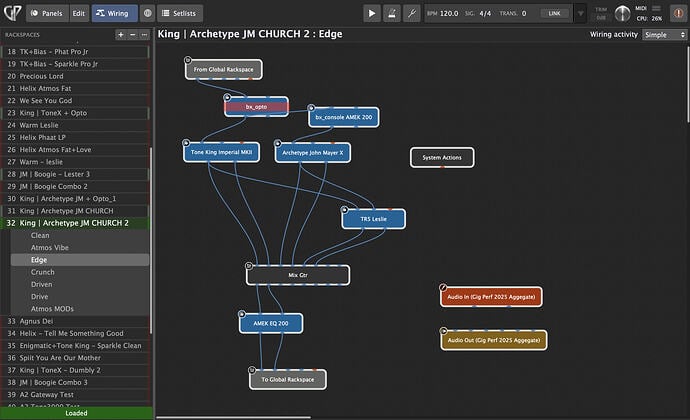Toggle bypass icon on bx_opto block

pos(227,97)
